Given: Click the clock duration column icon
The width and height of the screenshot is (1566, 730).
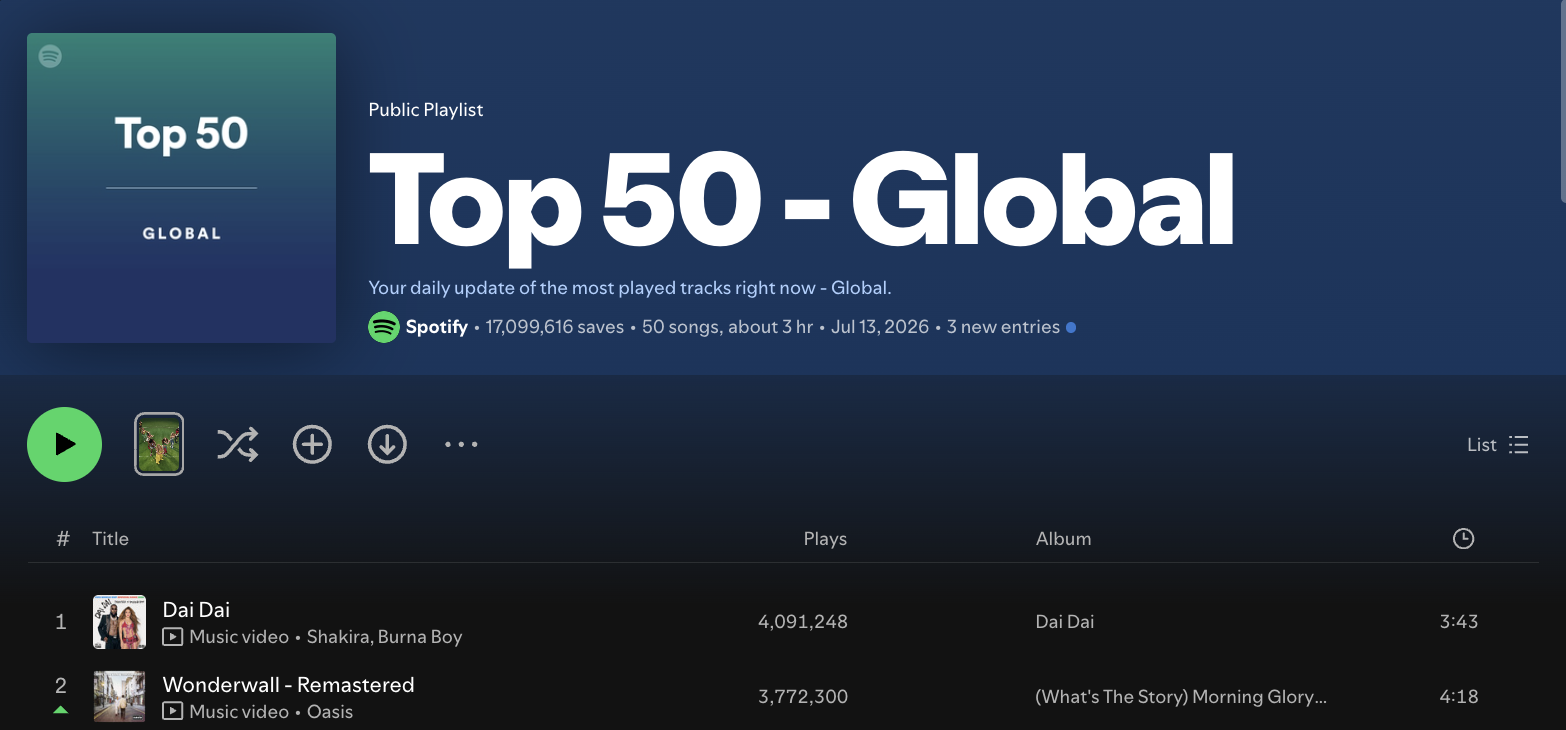Looking at the screenshot, I should click(1463, 539).
